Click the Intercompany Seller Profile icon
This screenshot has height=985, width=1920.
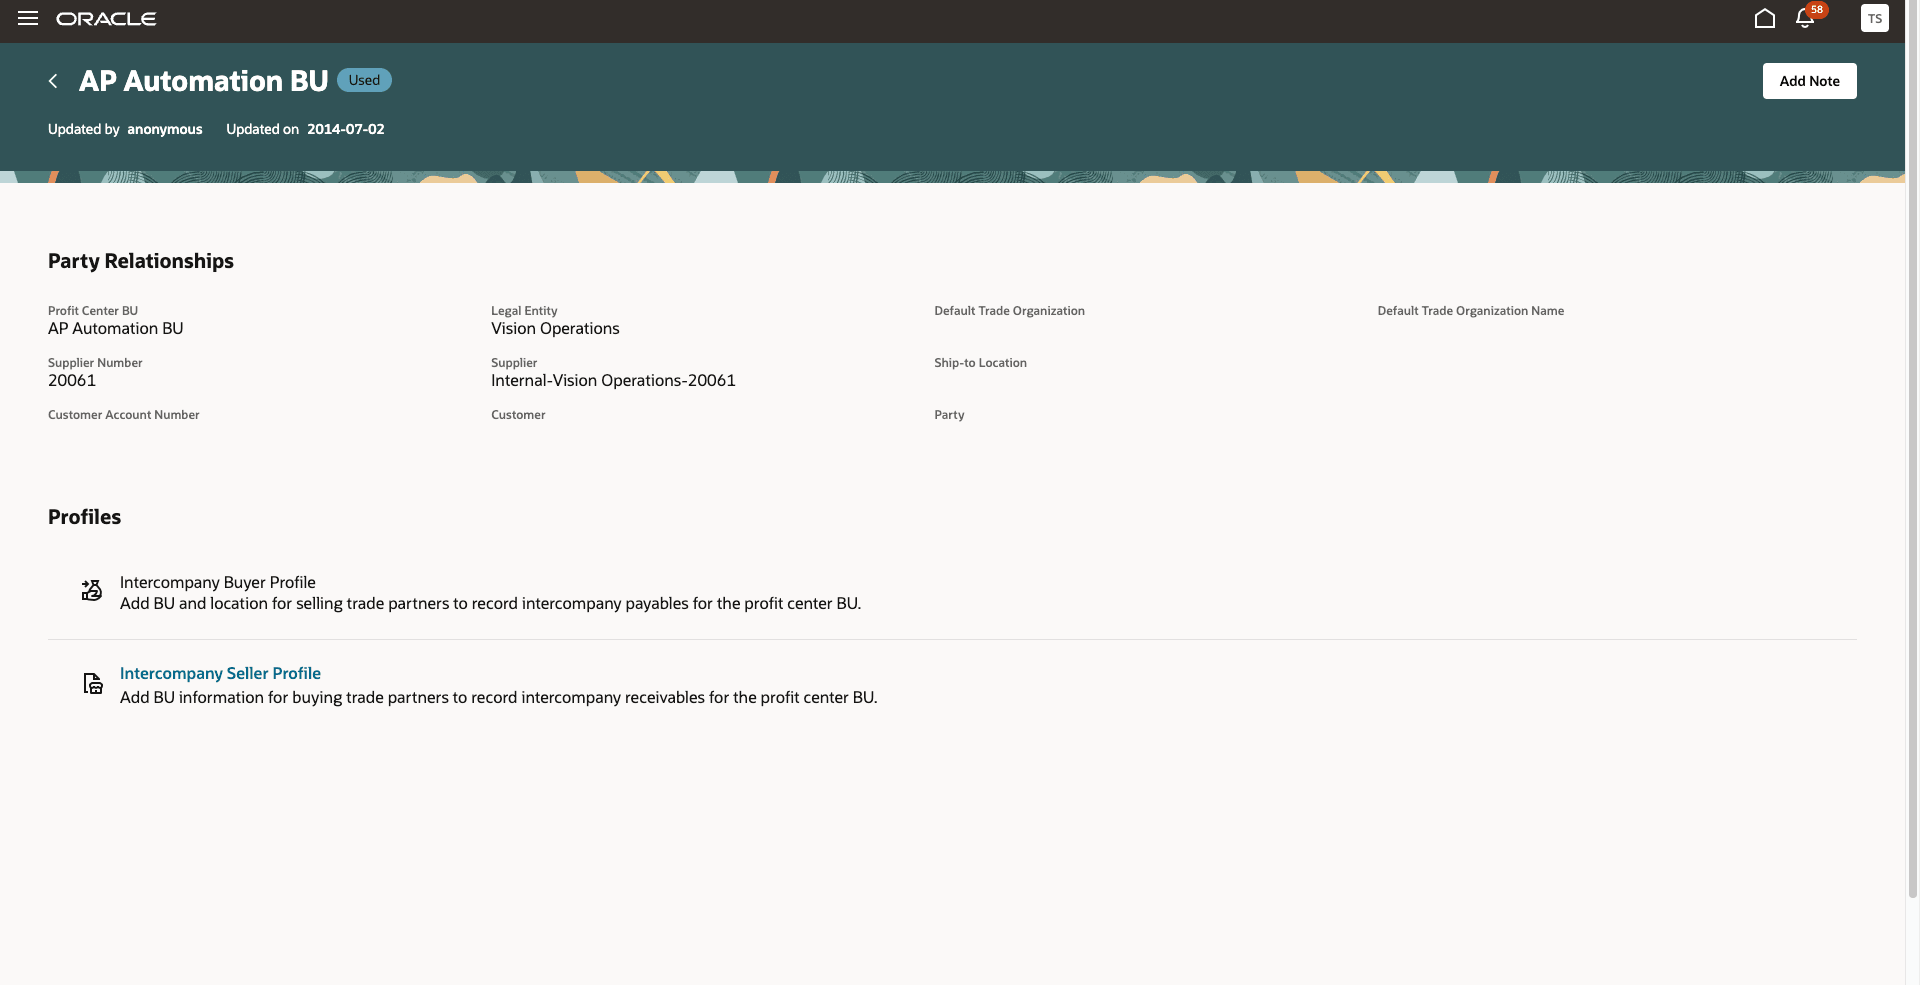point(92,684)
